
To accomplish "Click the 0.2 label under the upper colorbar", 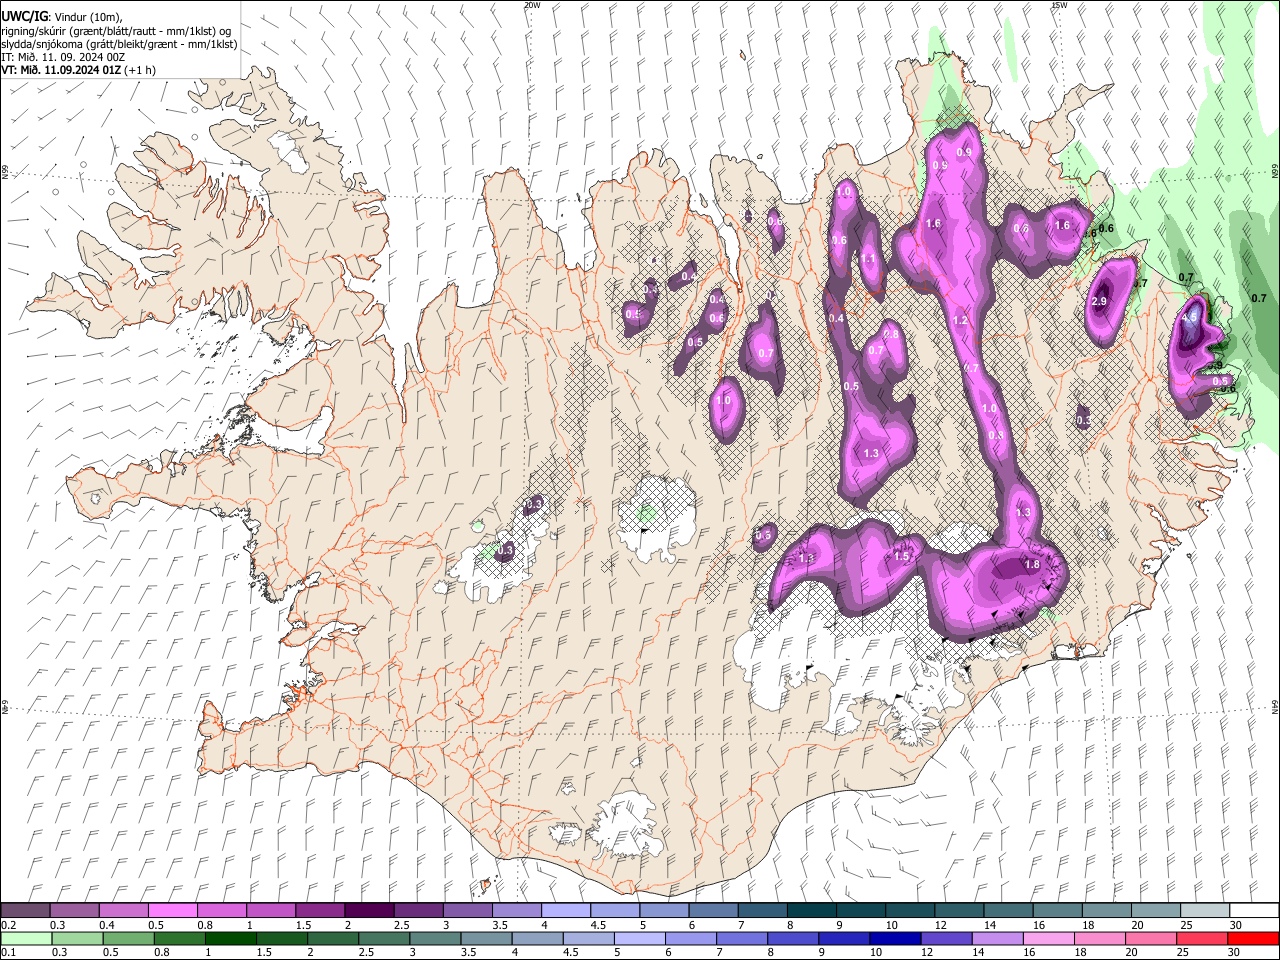I will tap(9, 925).
